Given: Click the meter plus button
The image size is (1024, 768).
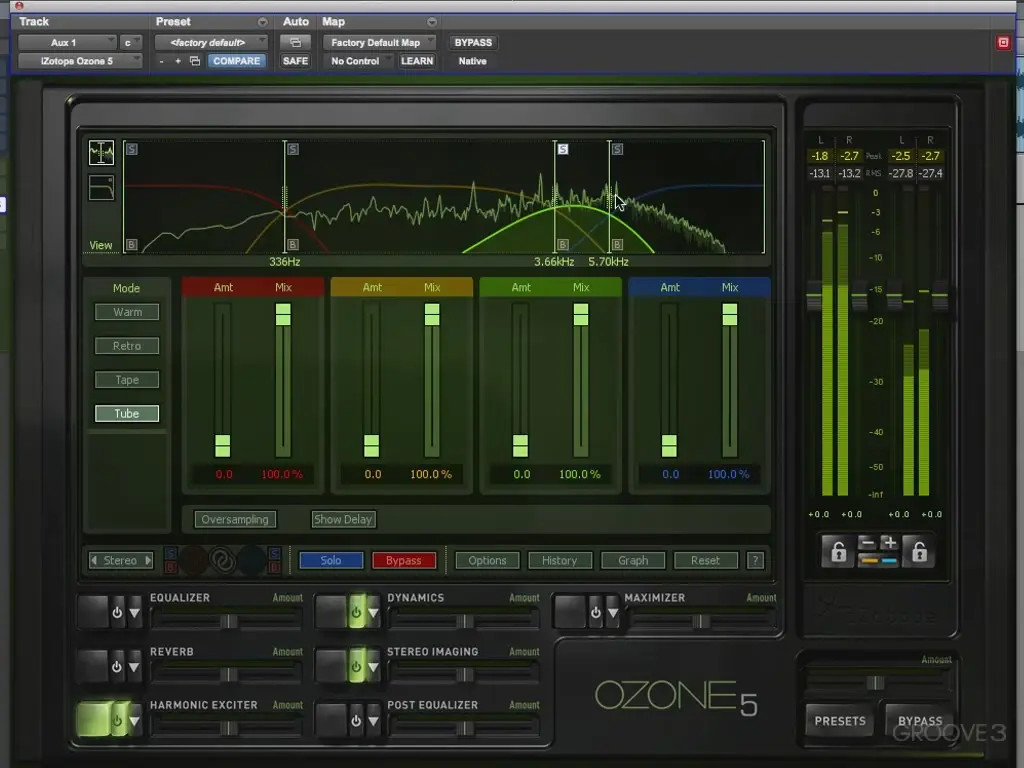Looking at the screenshot, I should (x=889, y=543).
